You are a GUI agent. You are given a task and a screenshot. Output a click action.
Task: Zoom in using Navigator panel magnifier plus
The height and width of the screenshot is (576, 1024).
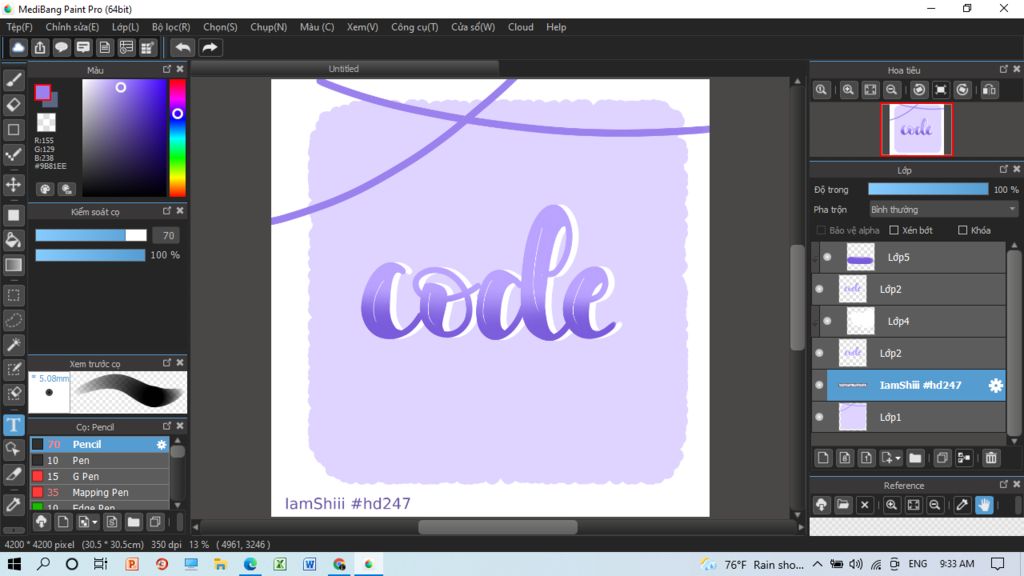[x=848, y=90]
